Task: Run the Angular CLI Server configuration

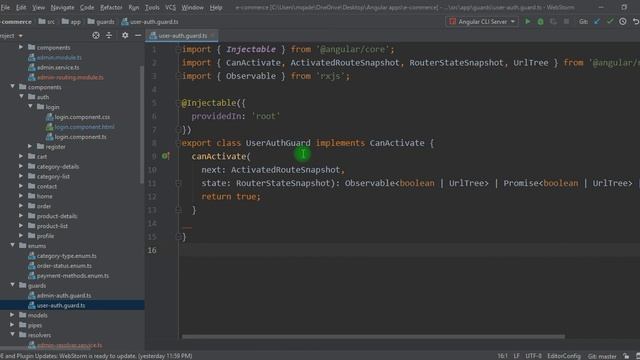Action: 527,22
